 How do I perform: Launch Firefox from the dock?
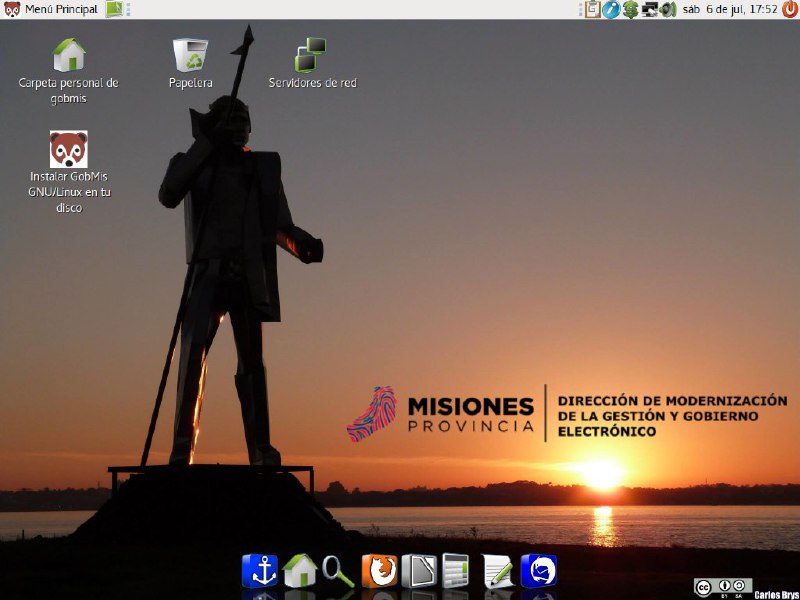point(379,571)
